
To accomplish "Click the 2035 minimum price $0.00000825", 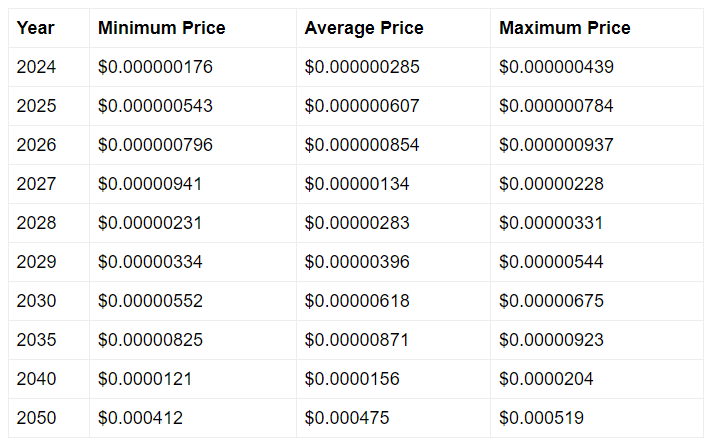I will (150, 340).
